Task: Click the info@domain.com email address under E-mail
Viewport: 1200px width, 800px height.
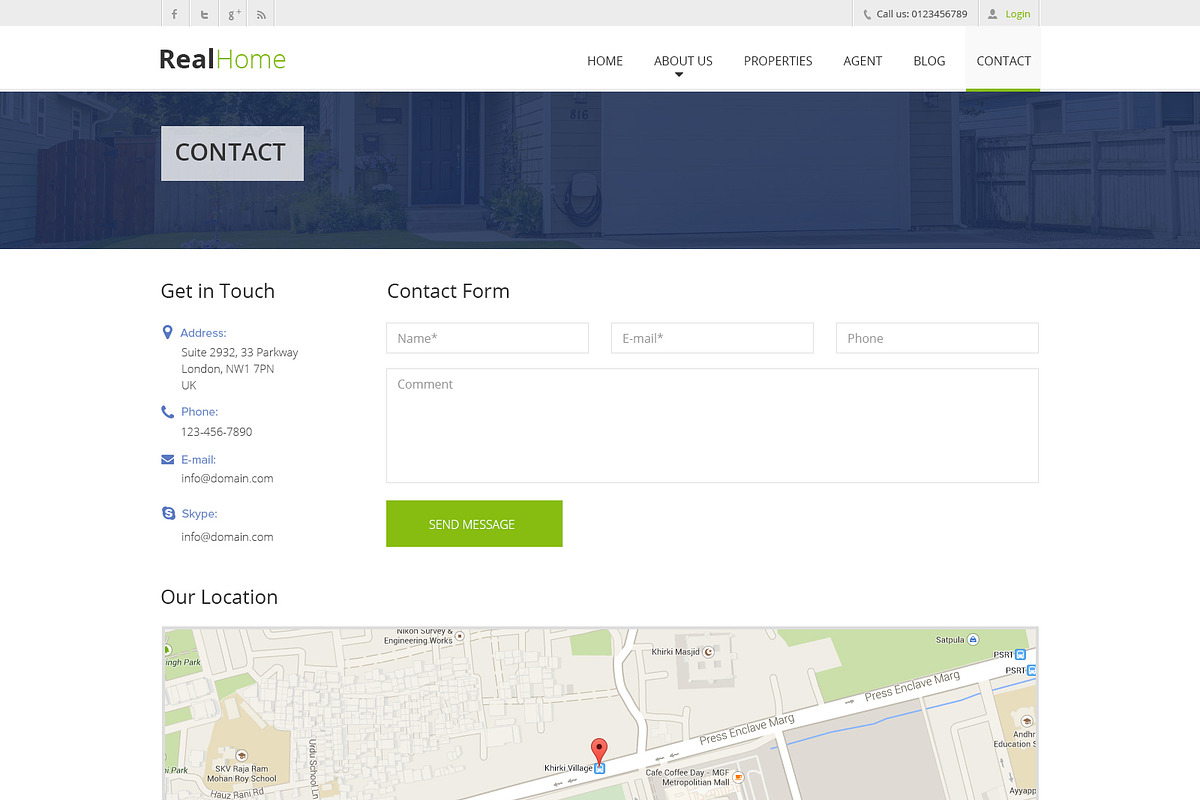Action: [227, 478]
